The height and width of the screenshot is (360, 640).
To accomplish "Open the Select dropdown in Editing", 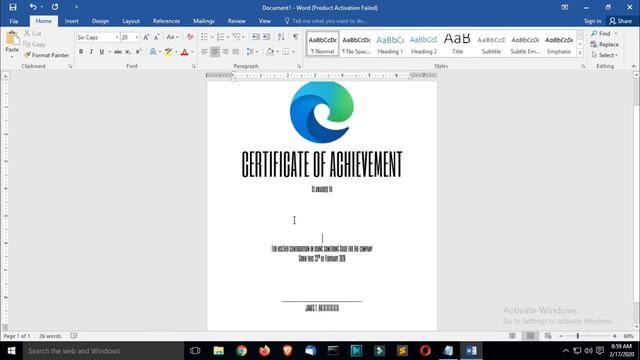I will [605, 55].
